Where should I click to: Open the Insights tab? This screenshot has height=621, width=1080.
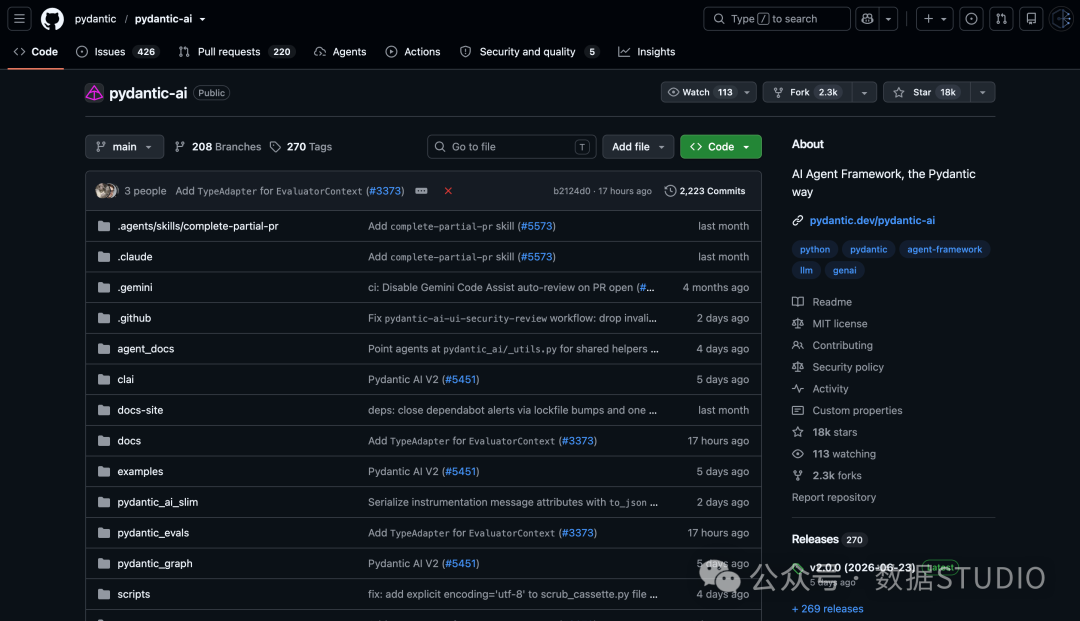[x=646, y=52]
